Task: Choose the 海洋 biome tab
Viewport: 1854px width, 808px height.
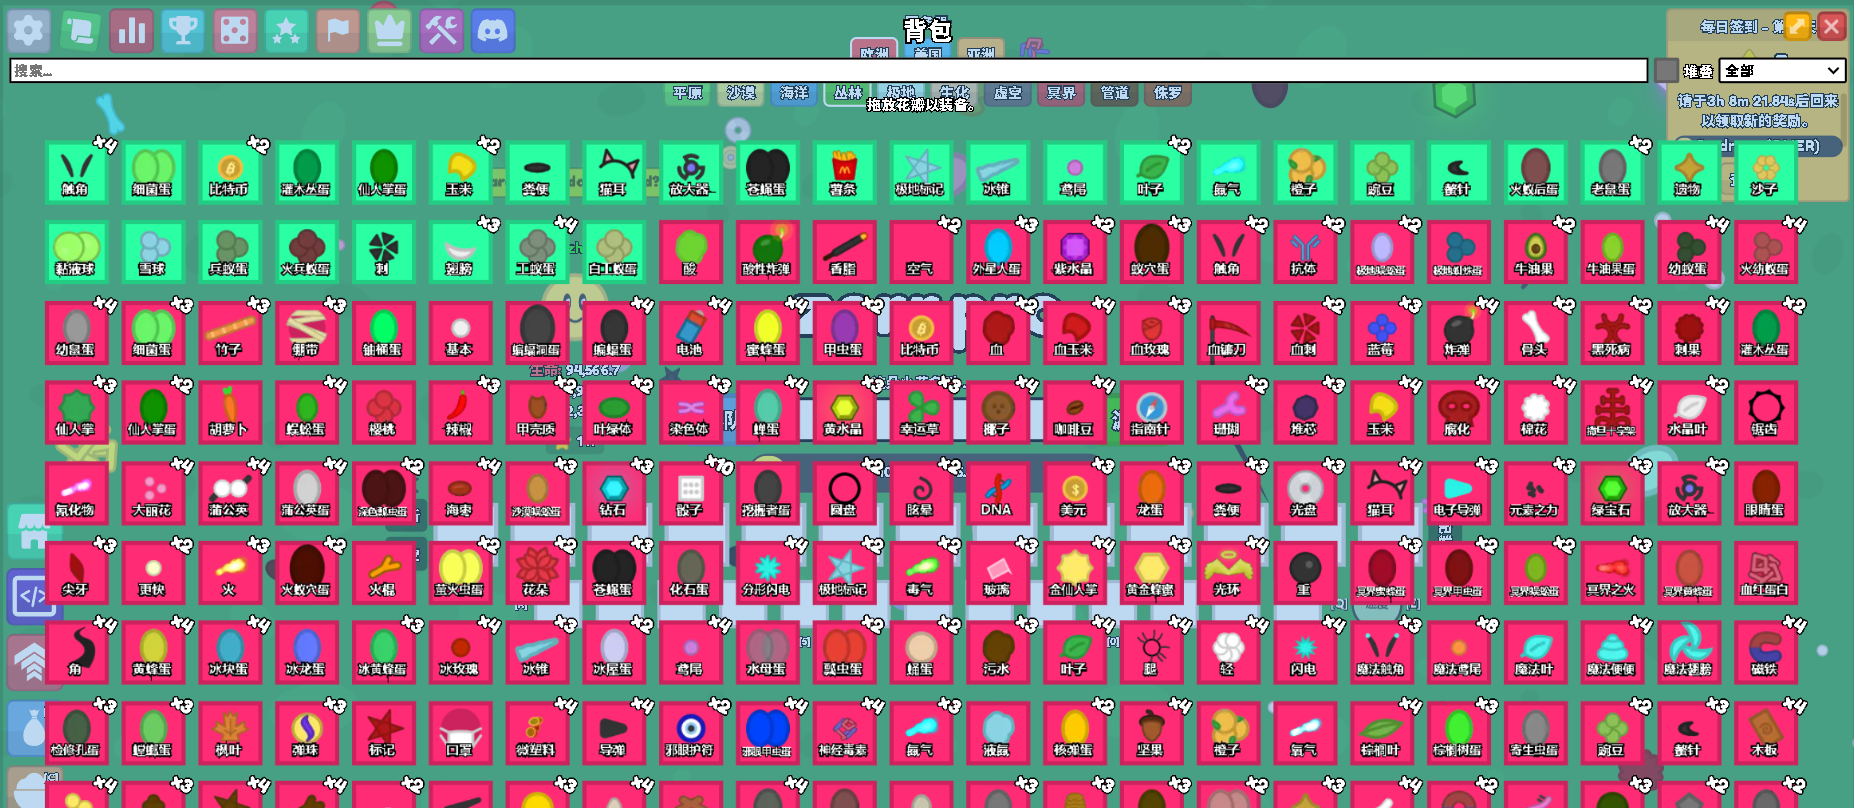Action: tap(794, 93)
